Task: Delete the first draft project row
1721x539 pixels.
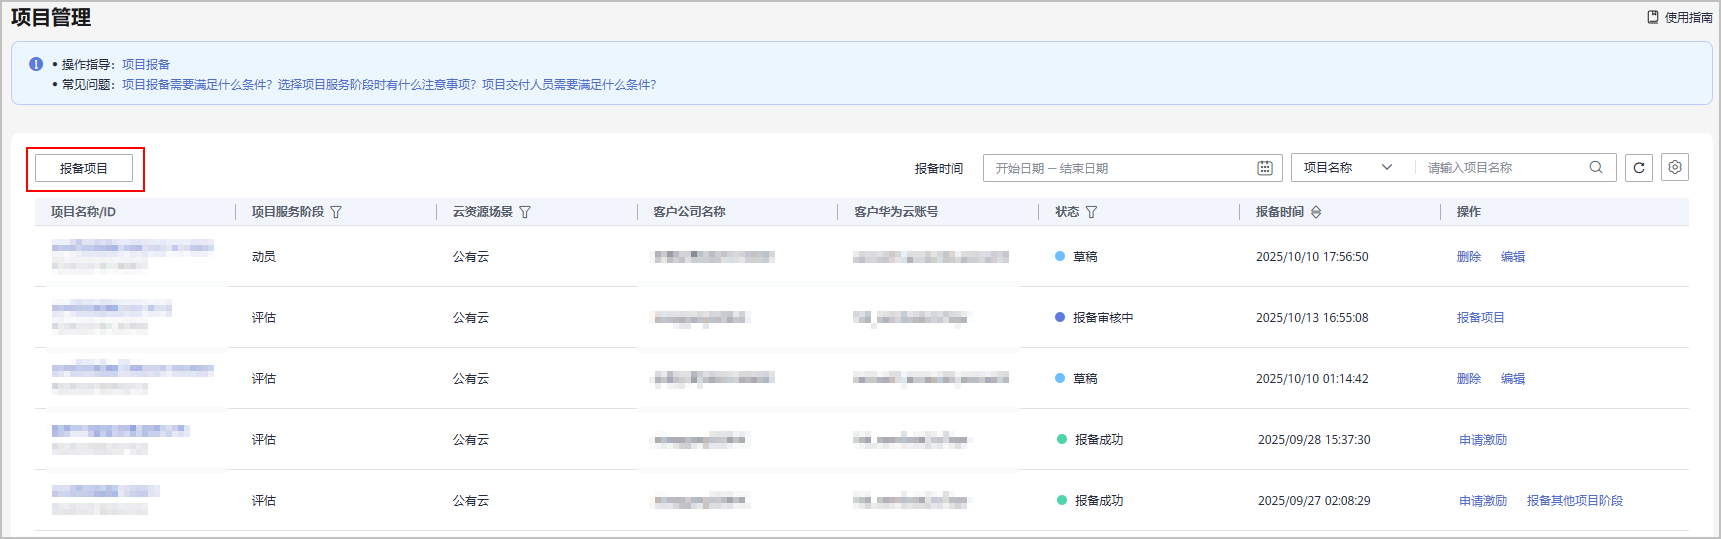Action: pyautogui.click(x=1468, y=257)
